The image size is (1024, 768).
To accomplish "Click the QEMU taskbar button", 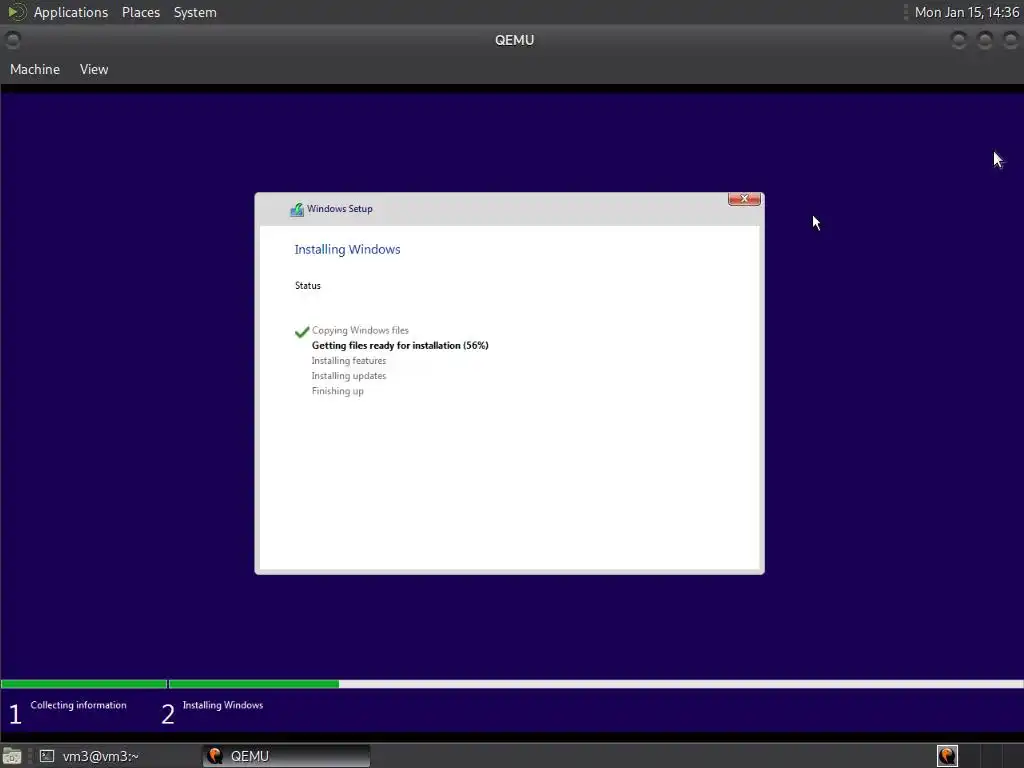I will pyautogui.click(x=286, y=756).
